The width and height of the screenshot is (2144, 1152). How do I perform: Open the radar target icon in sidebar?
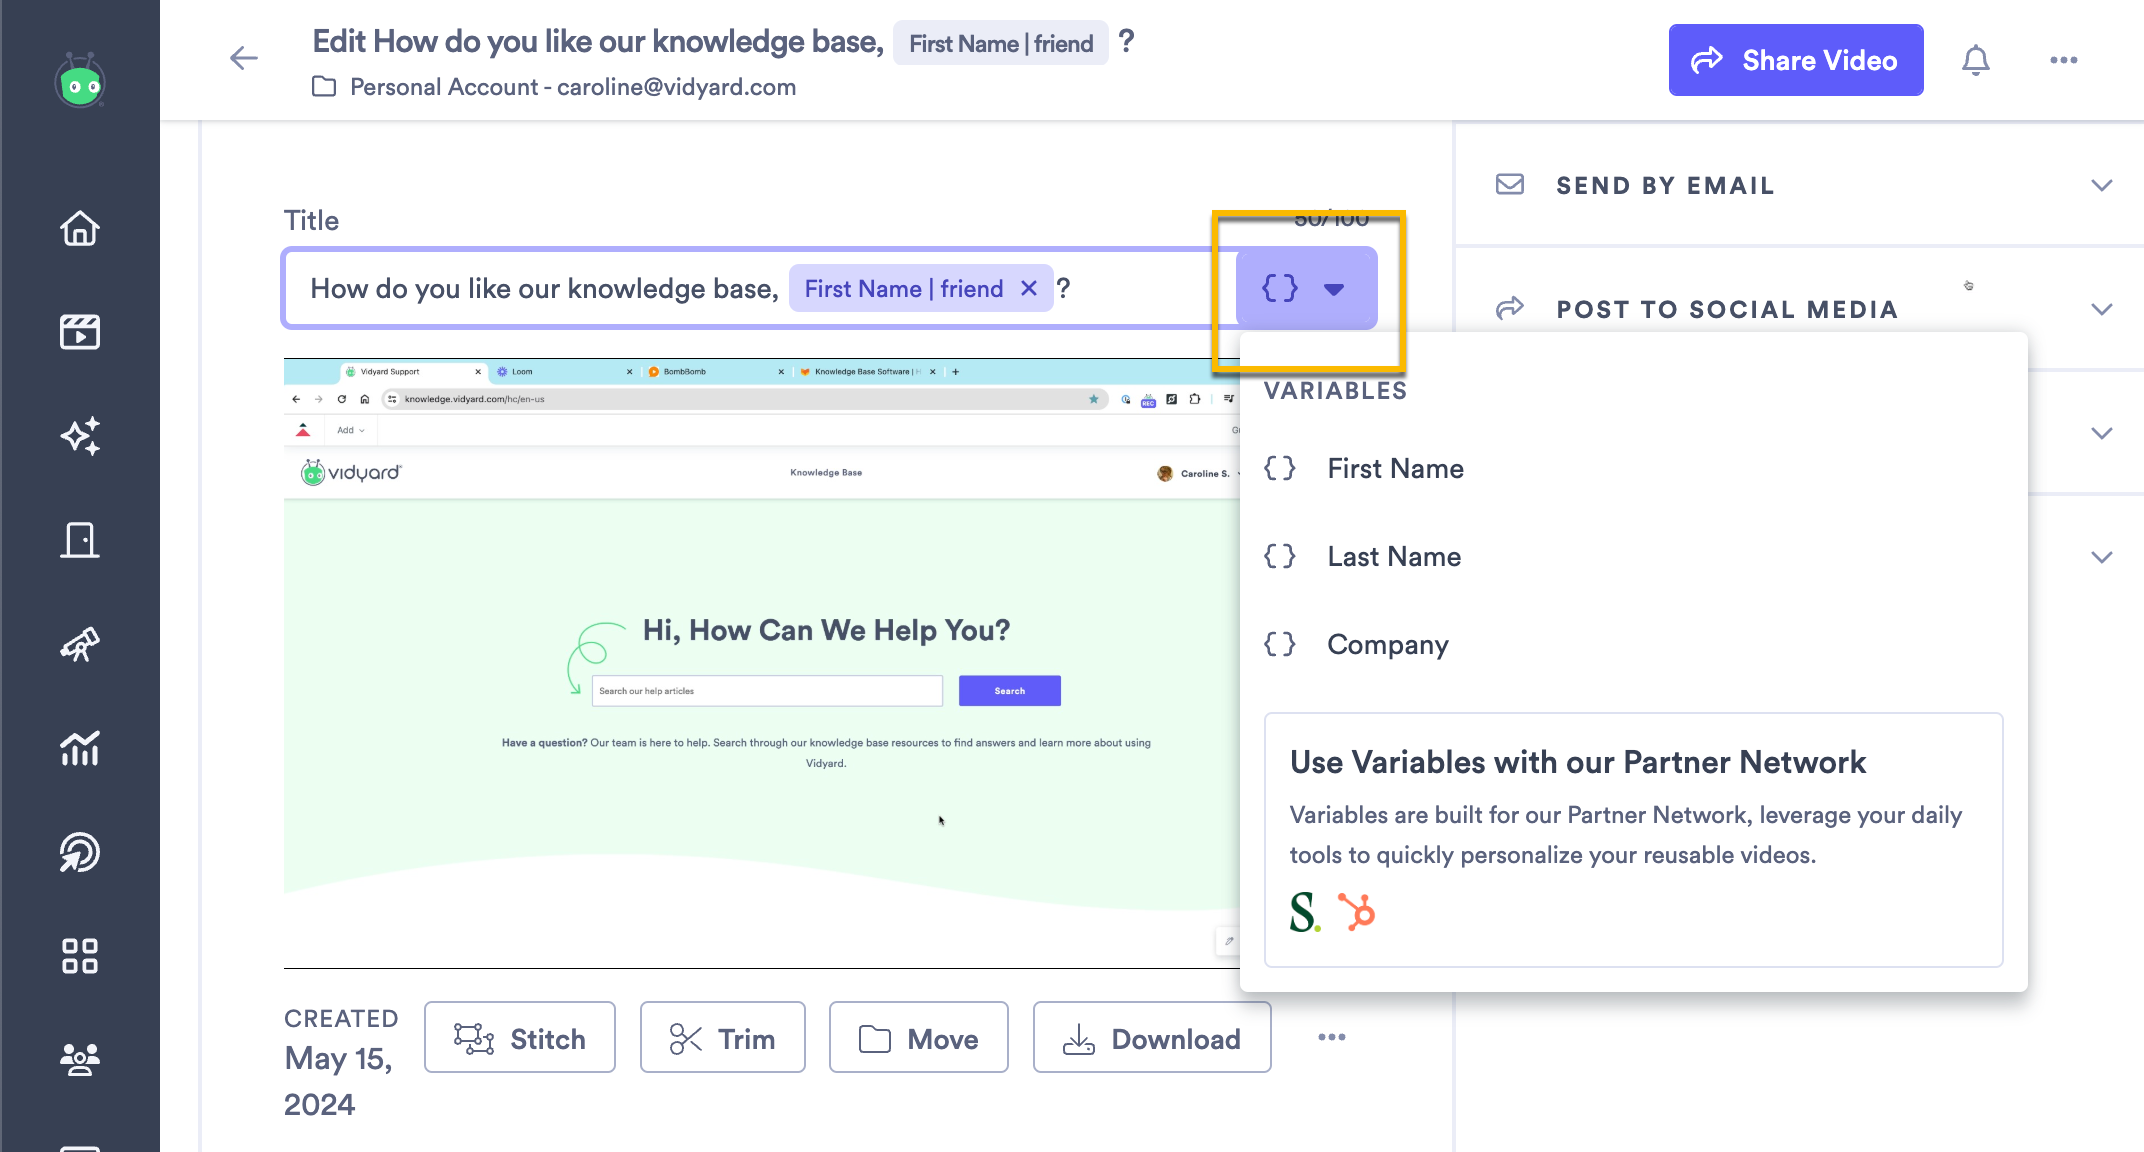point(80,852)
